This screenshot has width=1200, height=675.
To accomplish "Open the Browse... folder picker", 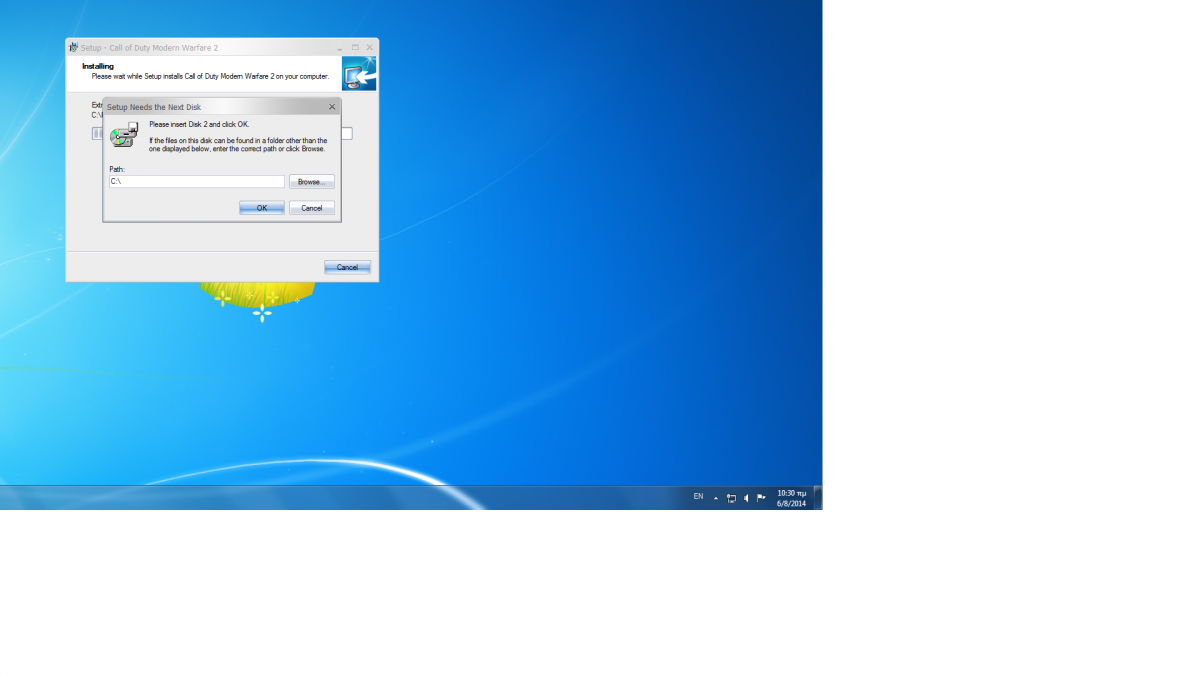I will pos(312,182).
